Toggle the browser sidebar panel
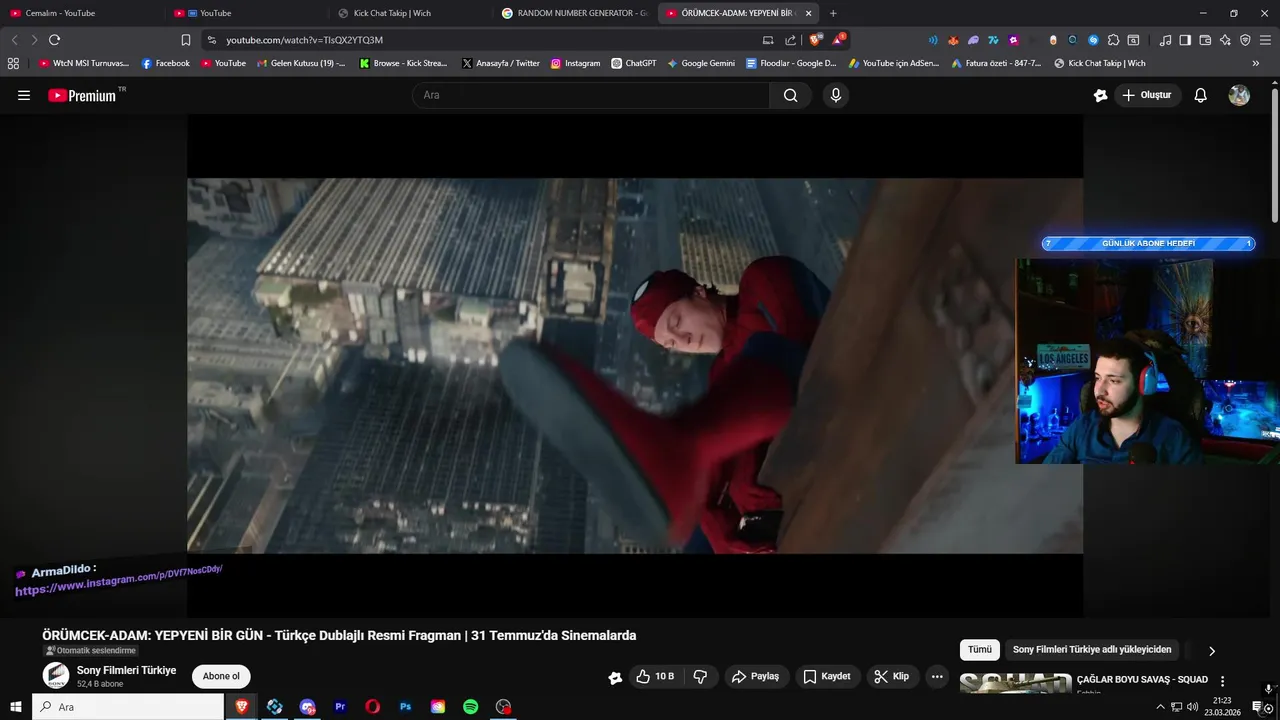The width and height of the screenshot is (1280, 720). click(1185, 40)
